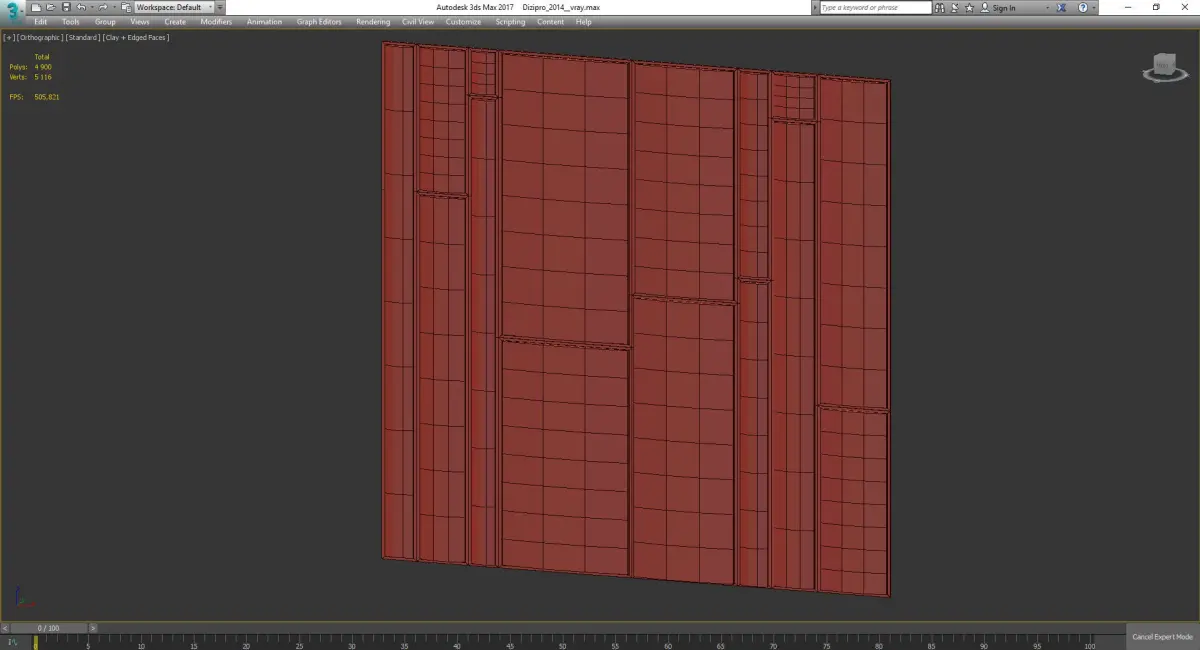Click the FPS 505,821 statistic text
The height and width of the screenshot is (650, 1200).
tap(34, 97)
